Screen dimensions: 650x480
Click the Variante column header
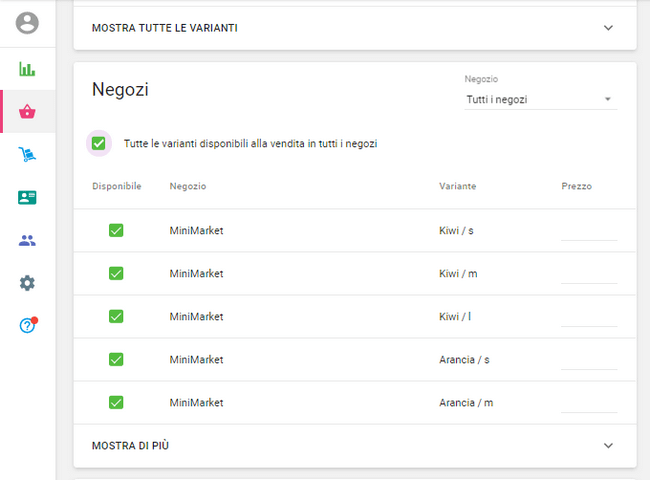457,186
